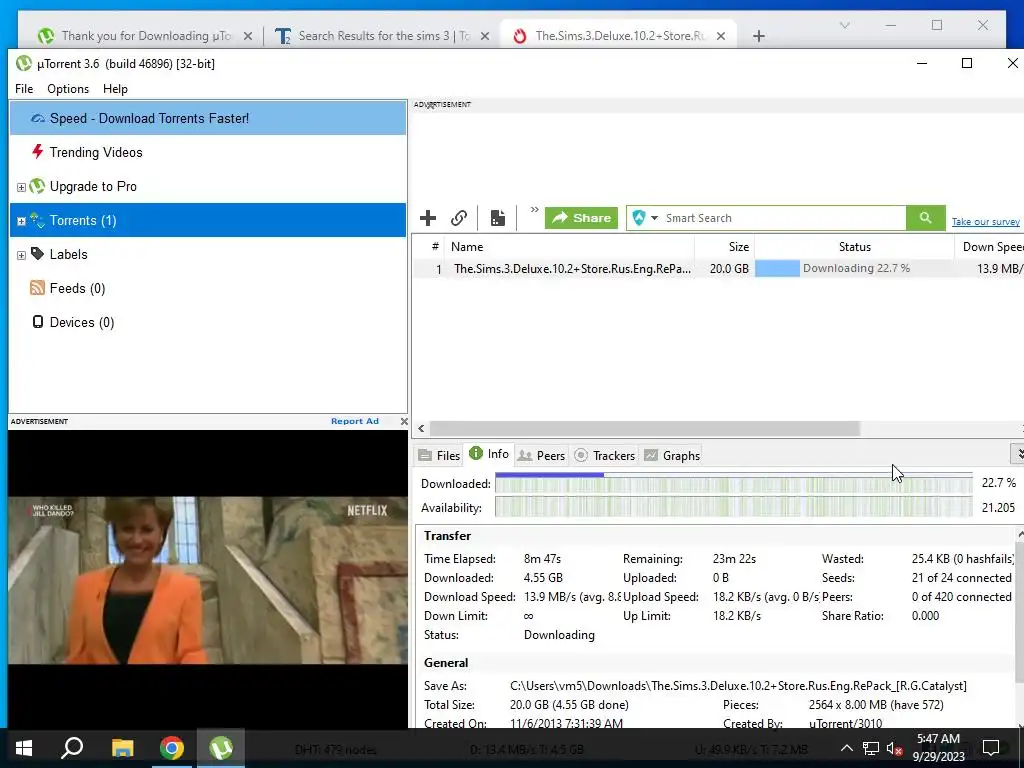Click the Create New Torrent file icon
The height and width of the screenshot is (768, 1024).
[498, 218]
